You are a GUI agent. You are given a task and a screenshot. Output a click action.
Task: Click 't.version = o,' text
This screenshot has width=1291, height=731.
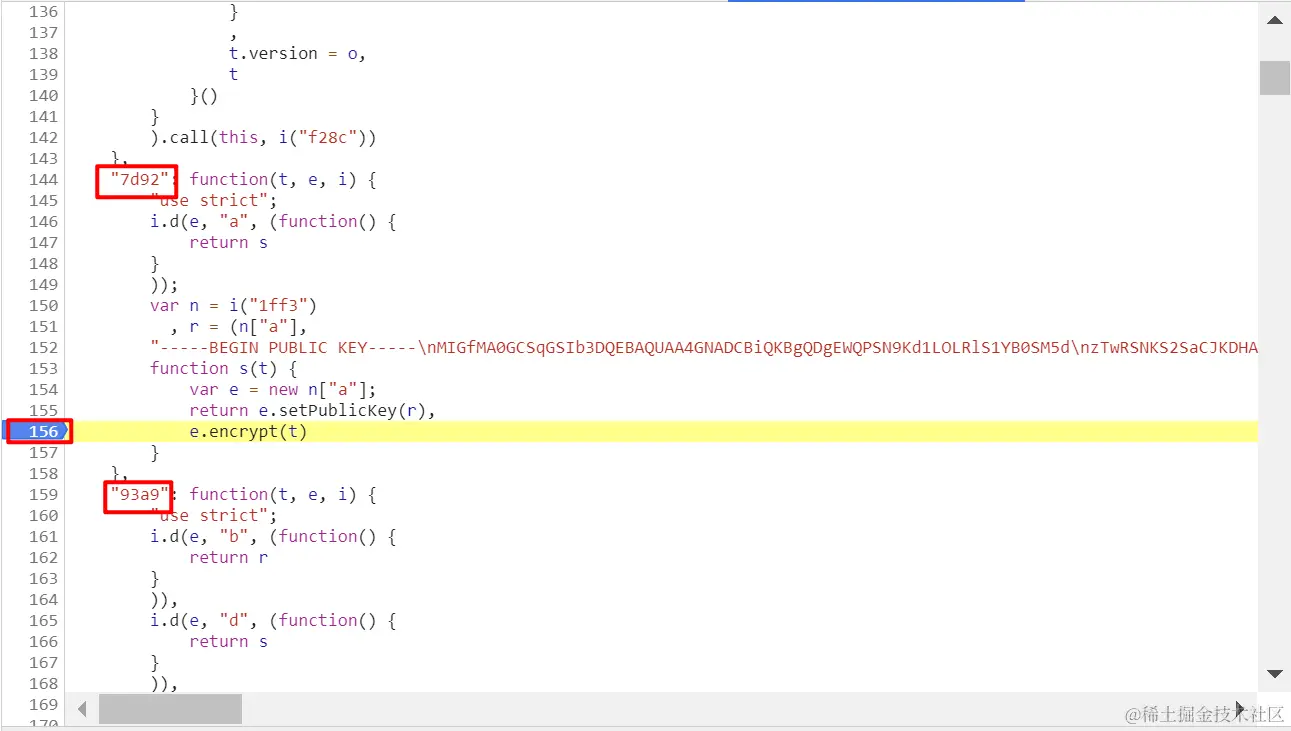click(298, 53)
